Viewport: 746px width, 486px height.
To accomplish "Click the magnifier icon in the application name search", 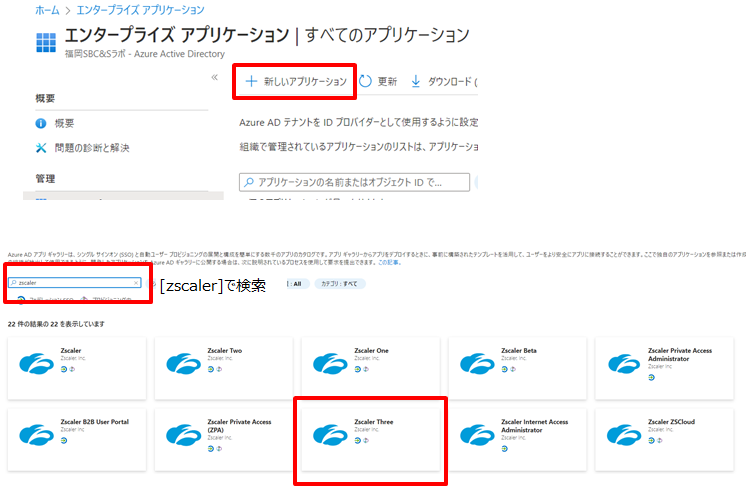I will [248, 182].
